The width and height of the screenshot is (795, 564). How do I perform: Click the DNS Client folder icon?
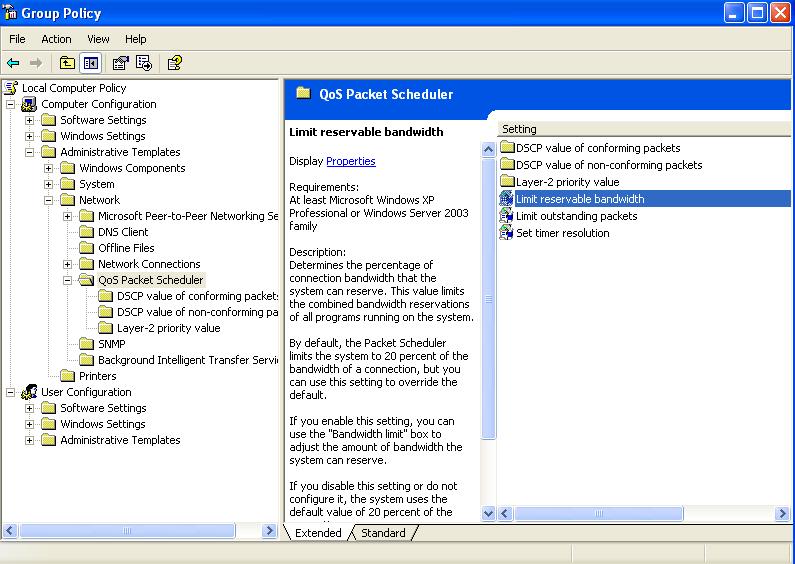pyautogui.click(x=87, y=232)
